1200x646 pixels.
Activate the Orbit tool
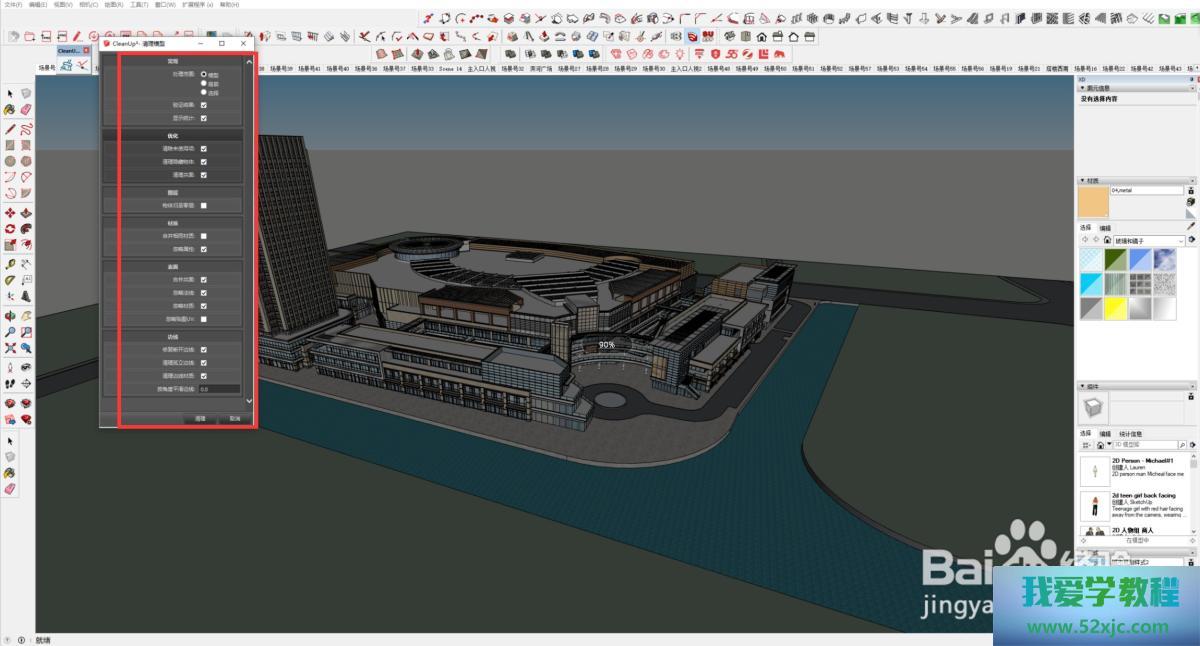(10, 315)
